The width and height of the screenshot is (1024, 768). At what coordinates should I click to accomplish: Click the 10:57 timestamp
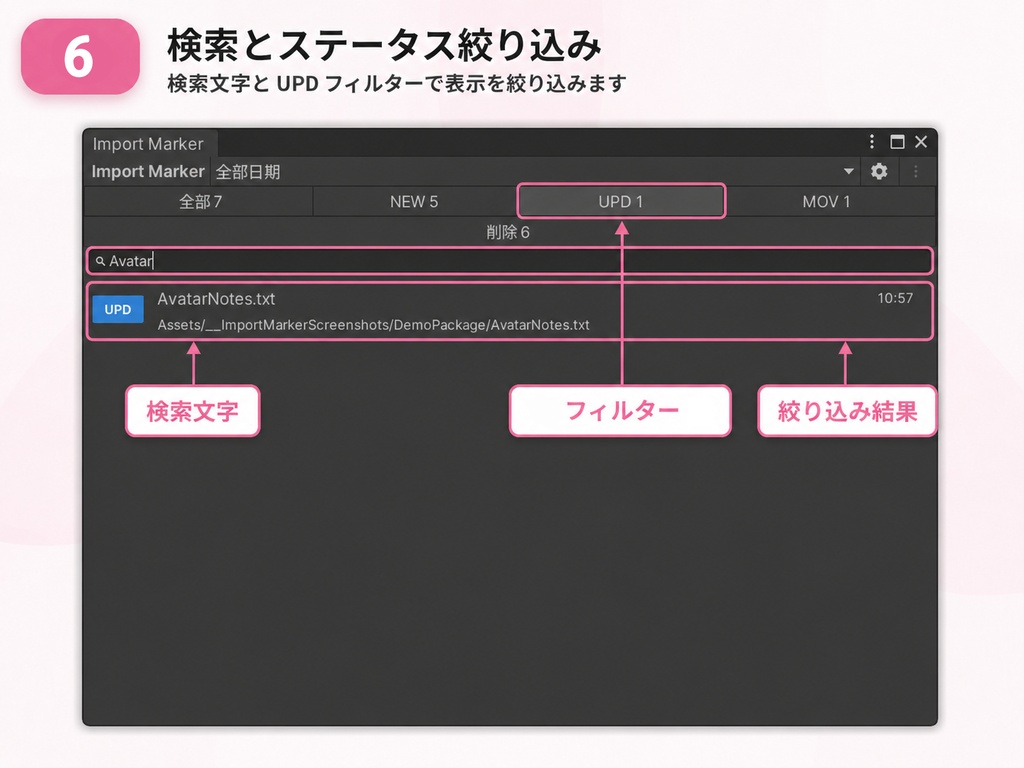tap(895, 298)
